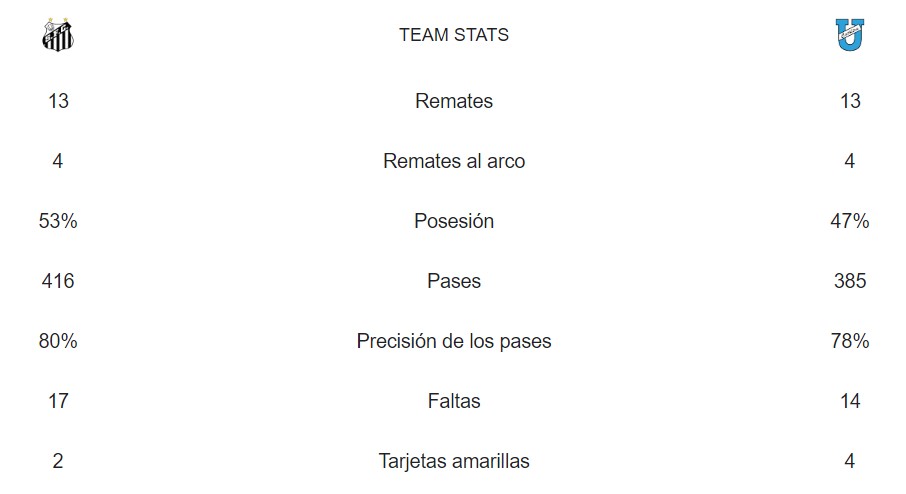
Task: Select the 17 fouls value
Action: 58,401
